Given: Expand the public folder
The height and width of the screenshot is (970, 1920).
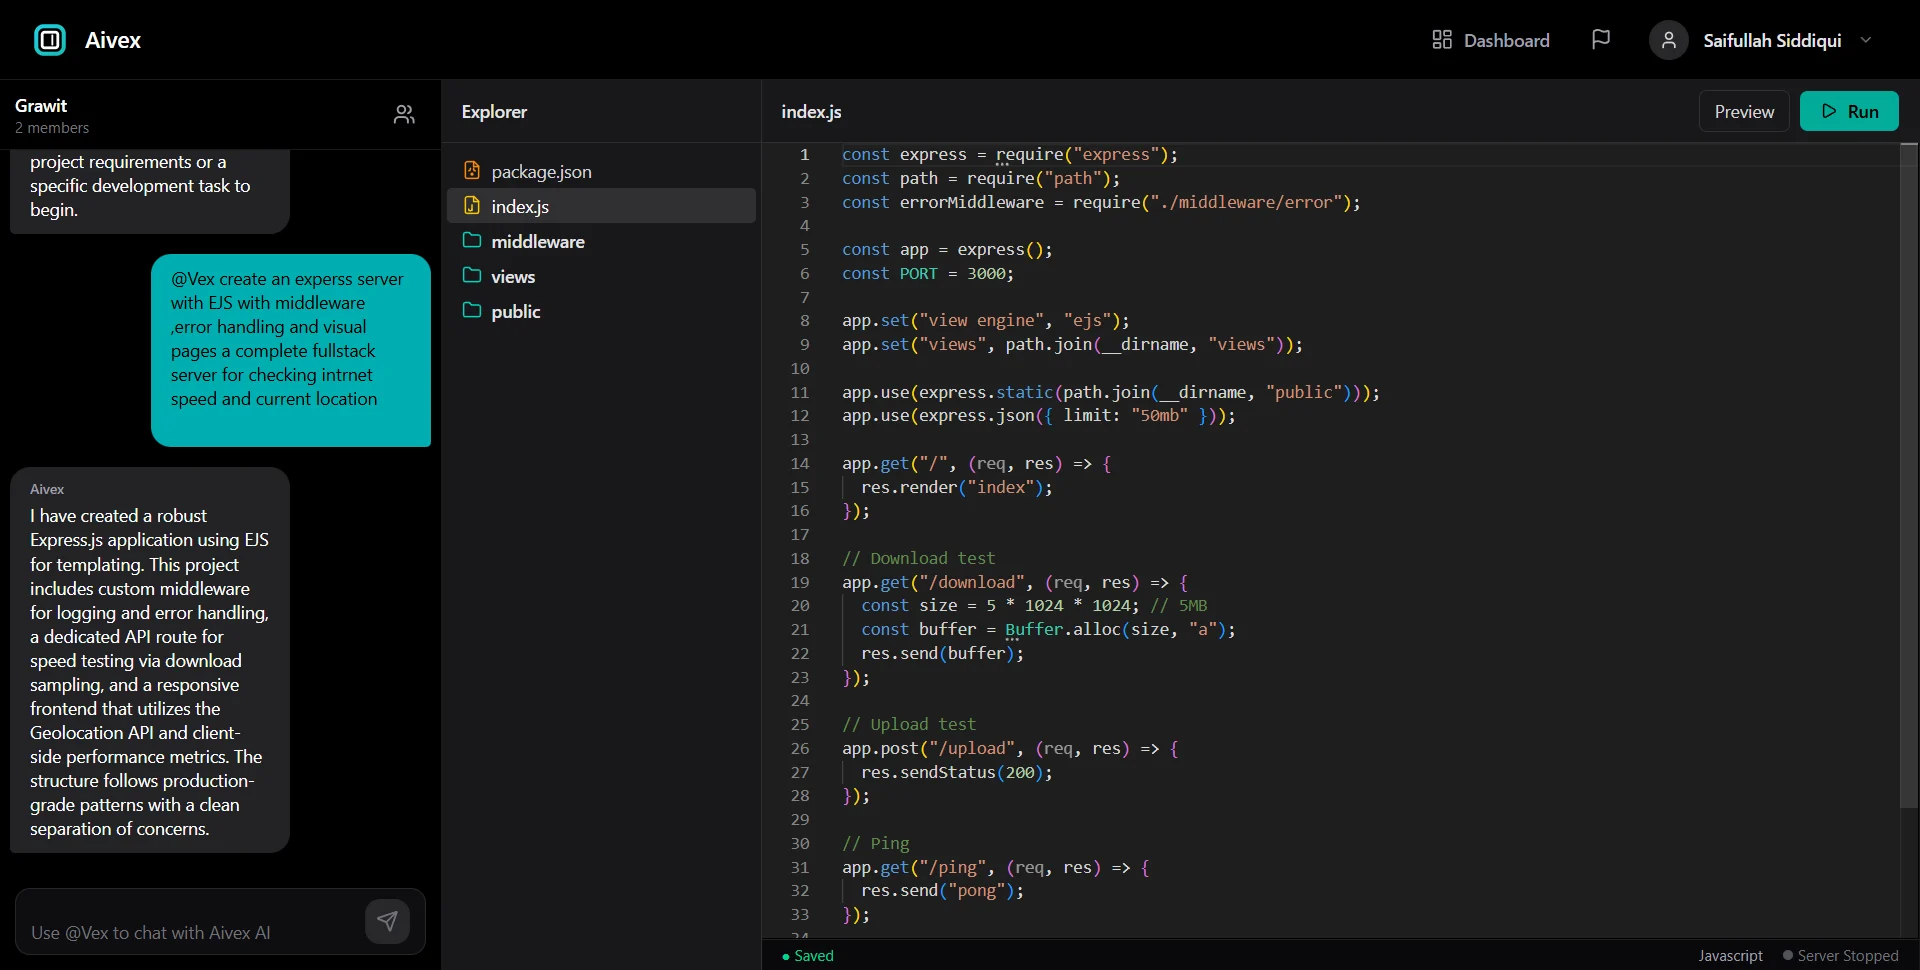Looking at the screenshot, I should 601,311.
